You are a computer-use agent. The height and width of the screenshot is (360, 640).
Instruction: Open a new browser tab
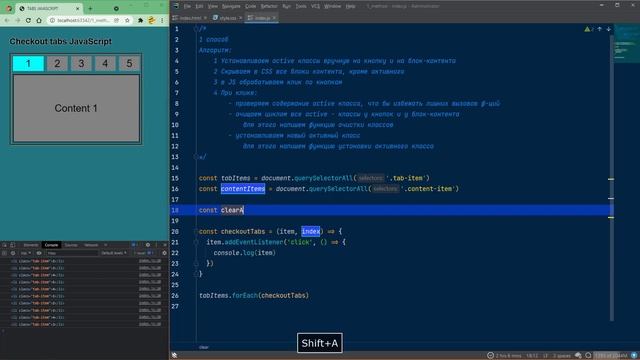tap(90, 8)
